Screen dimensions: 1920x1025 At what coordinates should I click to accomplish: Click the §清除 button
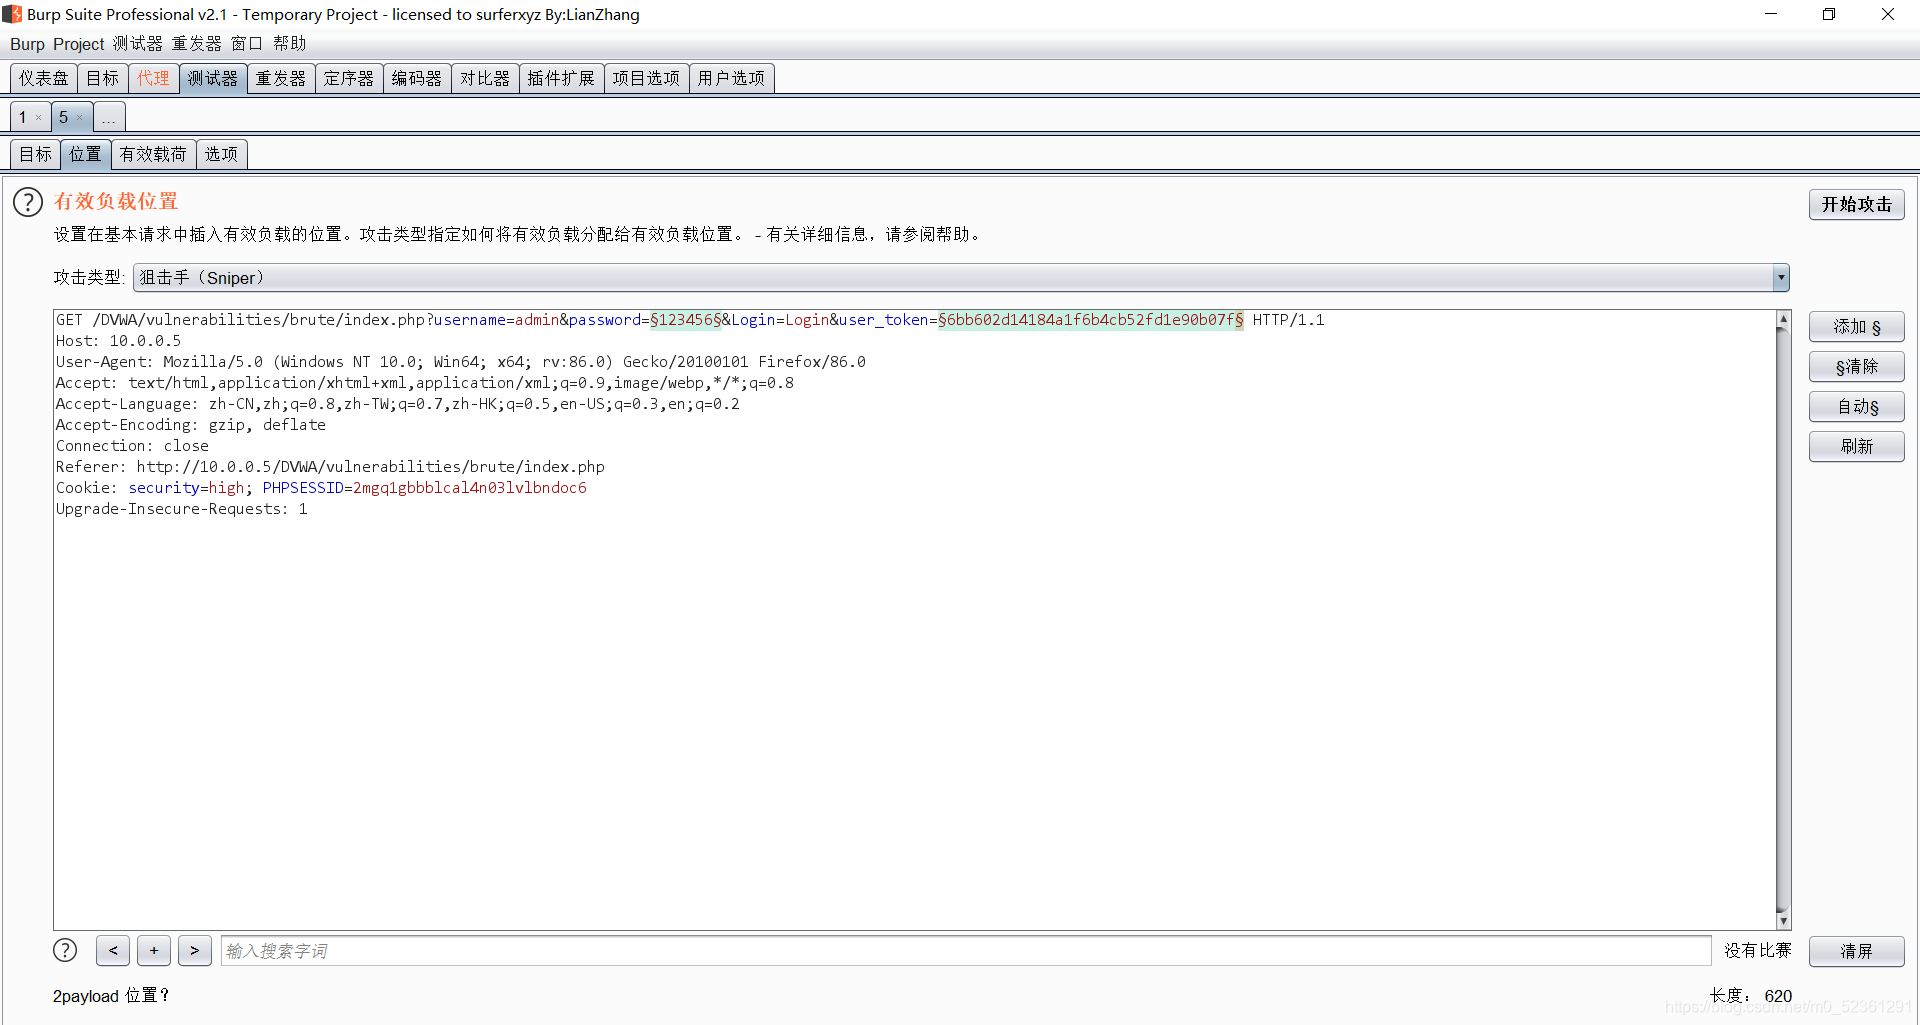(1856, 367)
